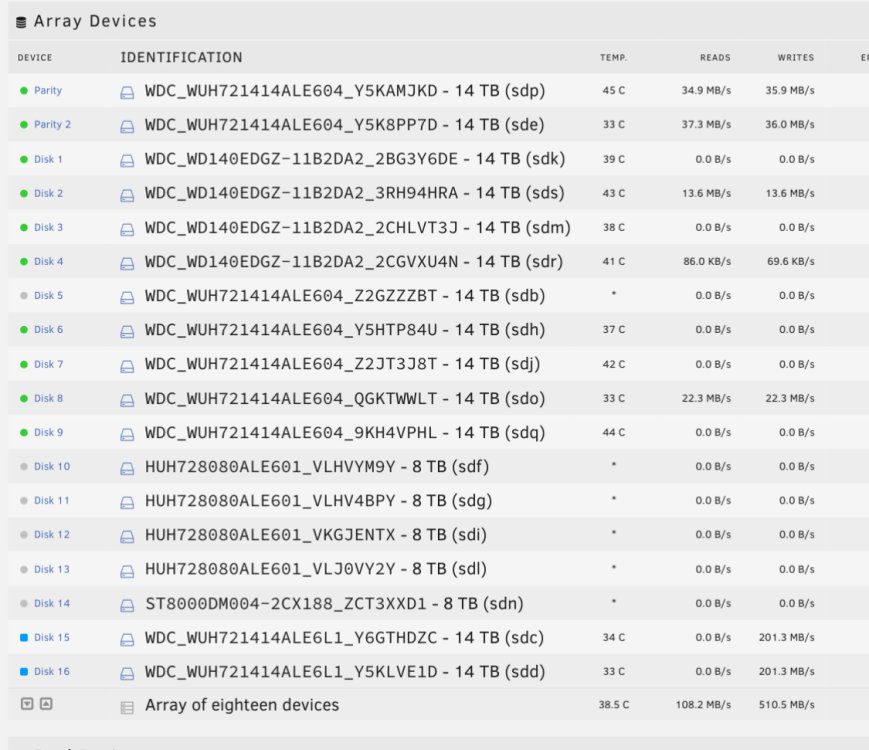
Task: Open the Disk 14 device link
Action: coord(52,603)
